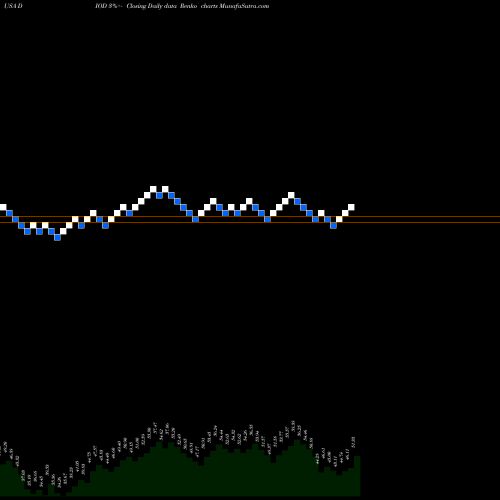Select the lowest blue Renko brick
This screenshot has width=500, height=500.
click(57, 237)
